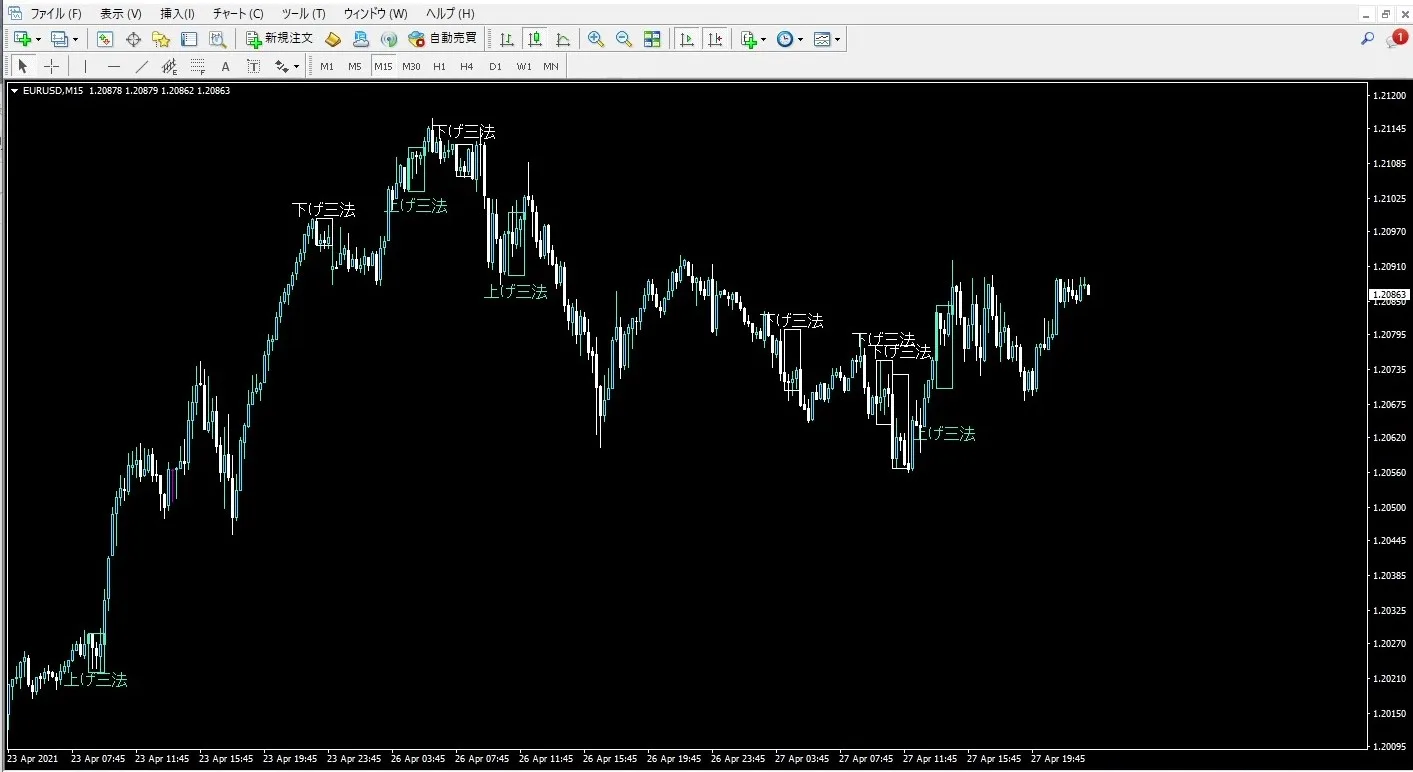Viewport: 1413px width, 772px height.
Task: Select the horizontal line drawing tool
Action: tap(114, 66)
